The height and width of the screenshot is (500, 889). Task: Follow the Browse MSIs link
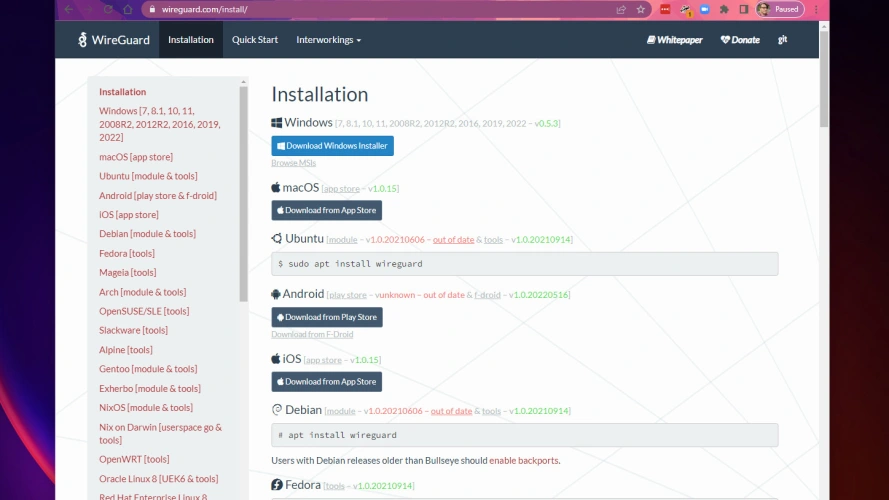click(291, 162)
